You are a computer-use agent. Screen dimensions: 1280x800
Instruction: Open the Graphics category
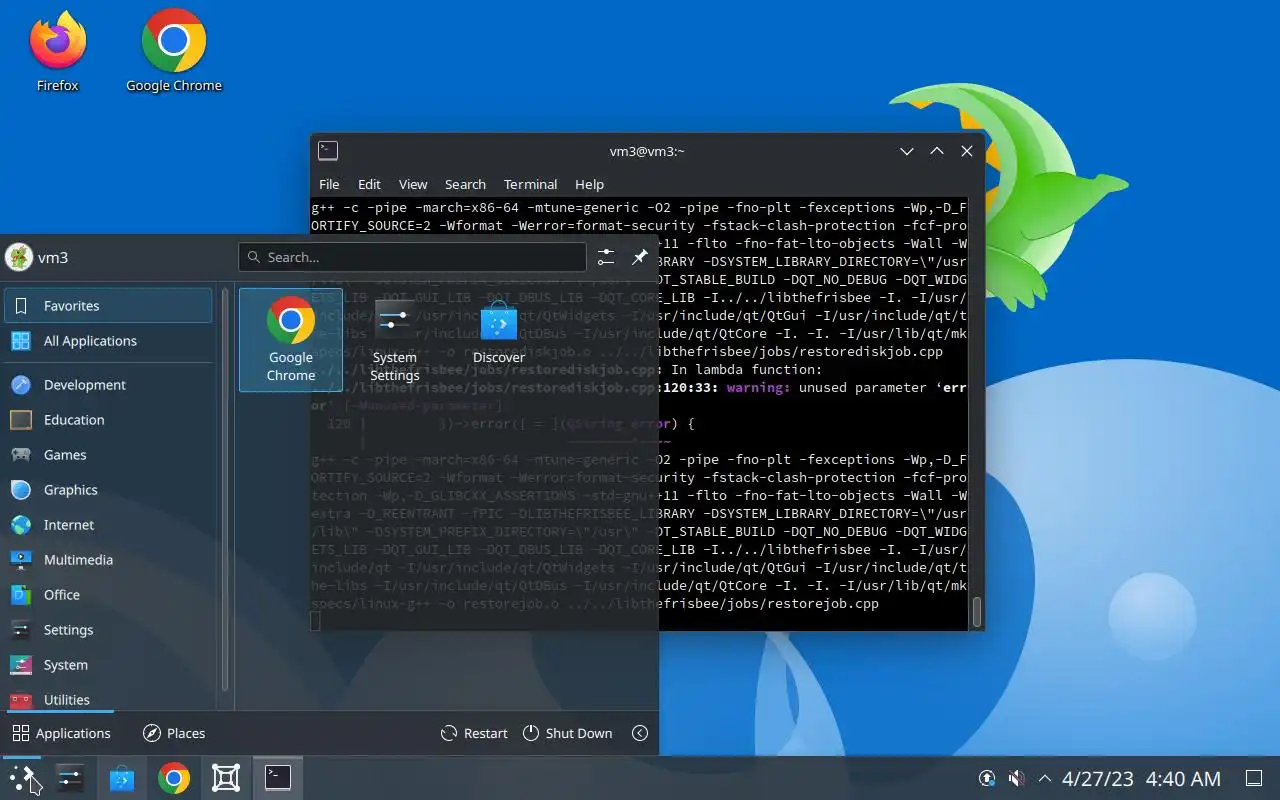pos(108,490)
